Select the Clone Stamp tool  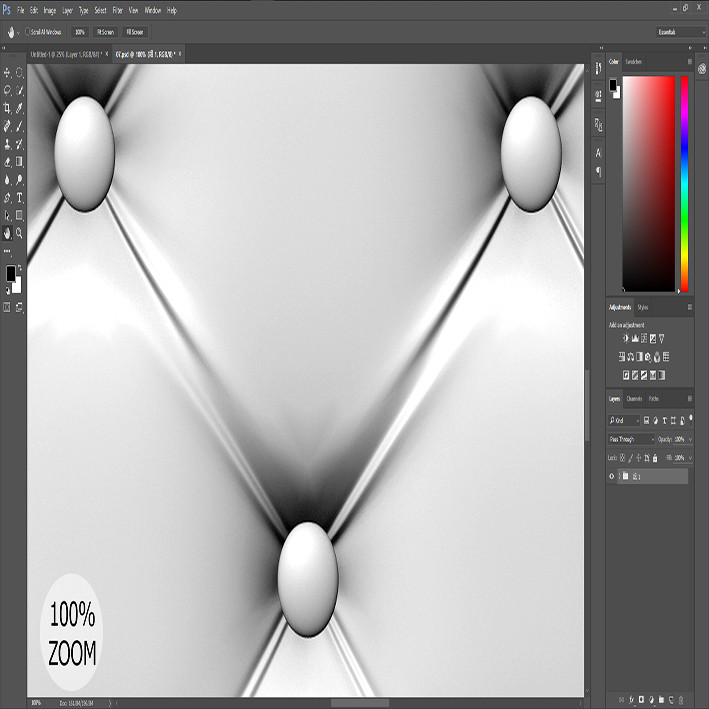pyautogui.click(x=7, y=144)
